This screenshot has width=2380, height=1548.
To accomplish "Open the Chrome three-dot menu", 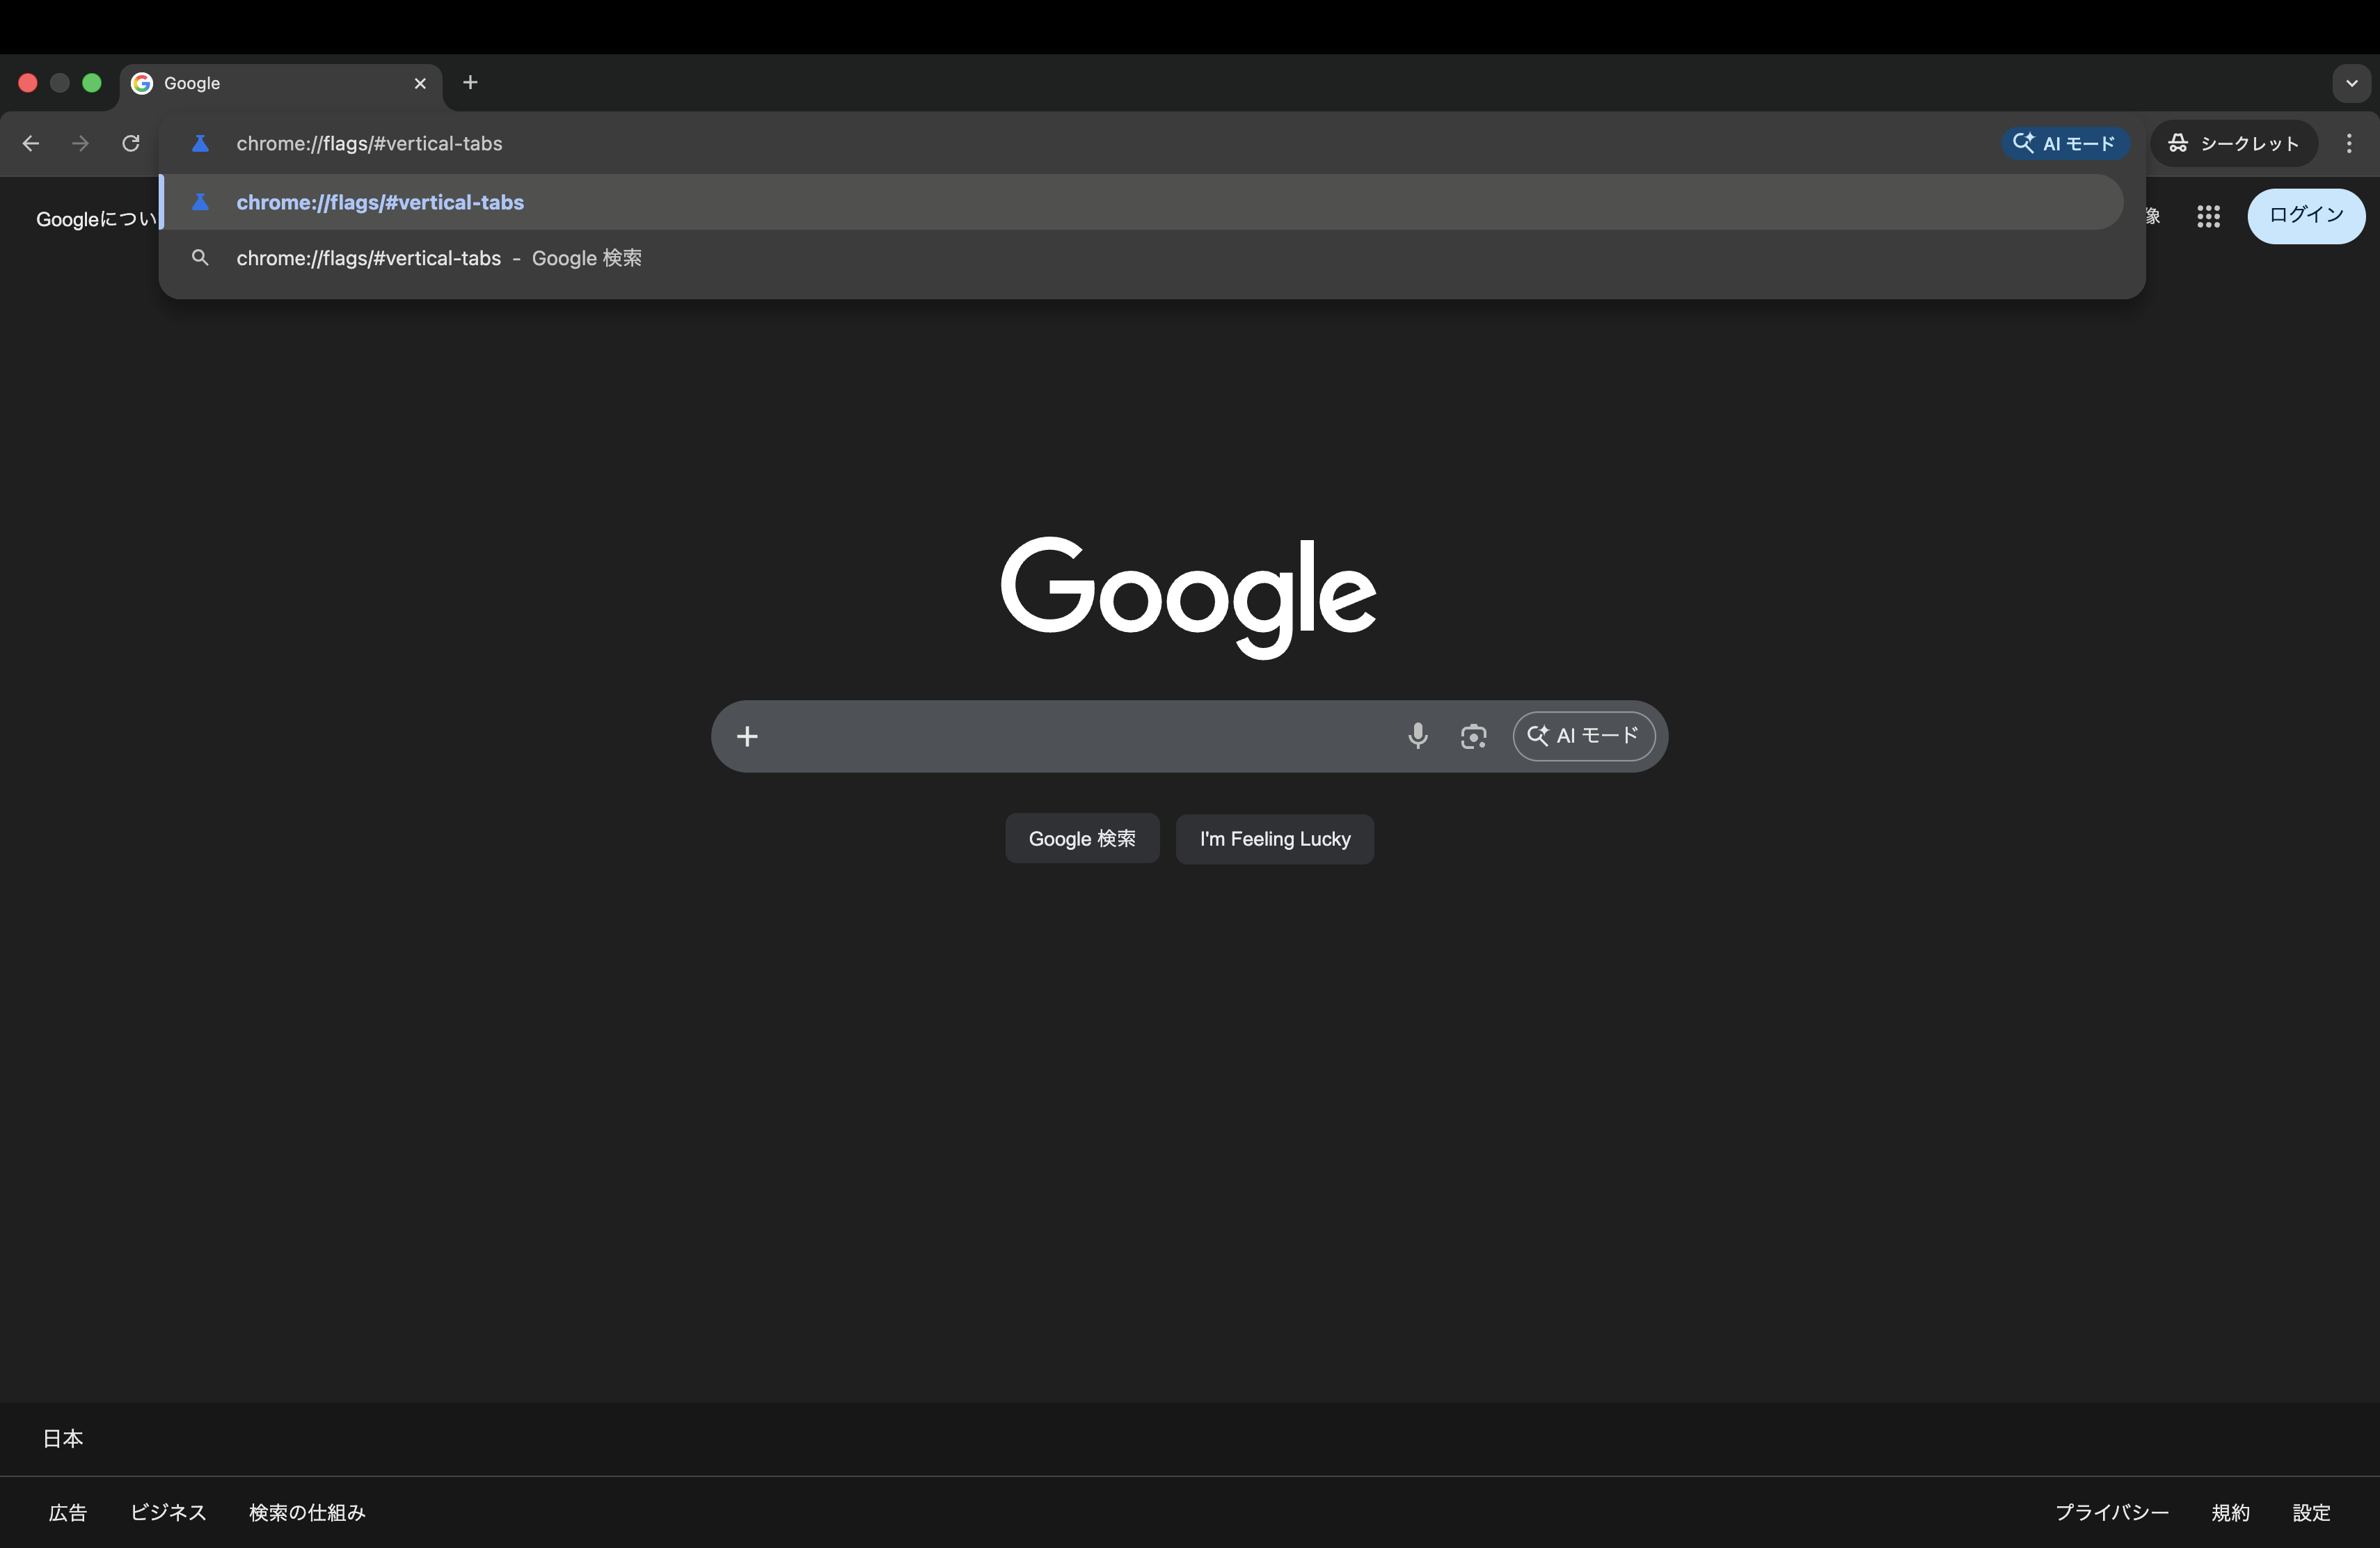I will (x=2349, y=143).
